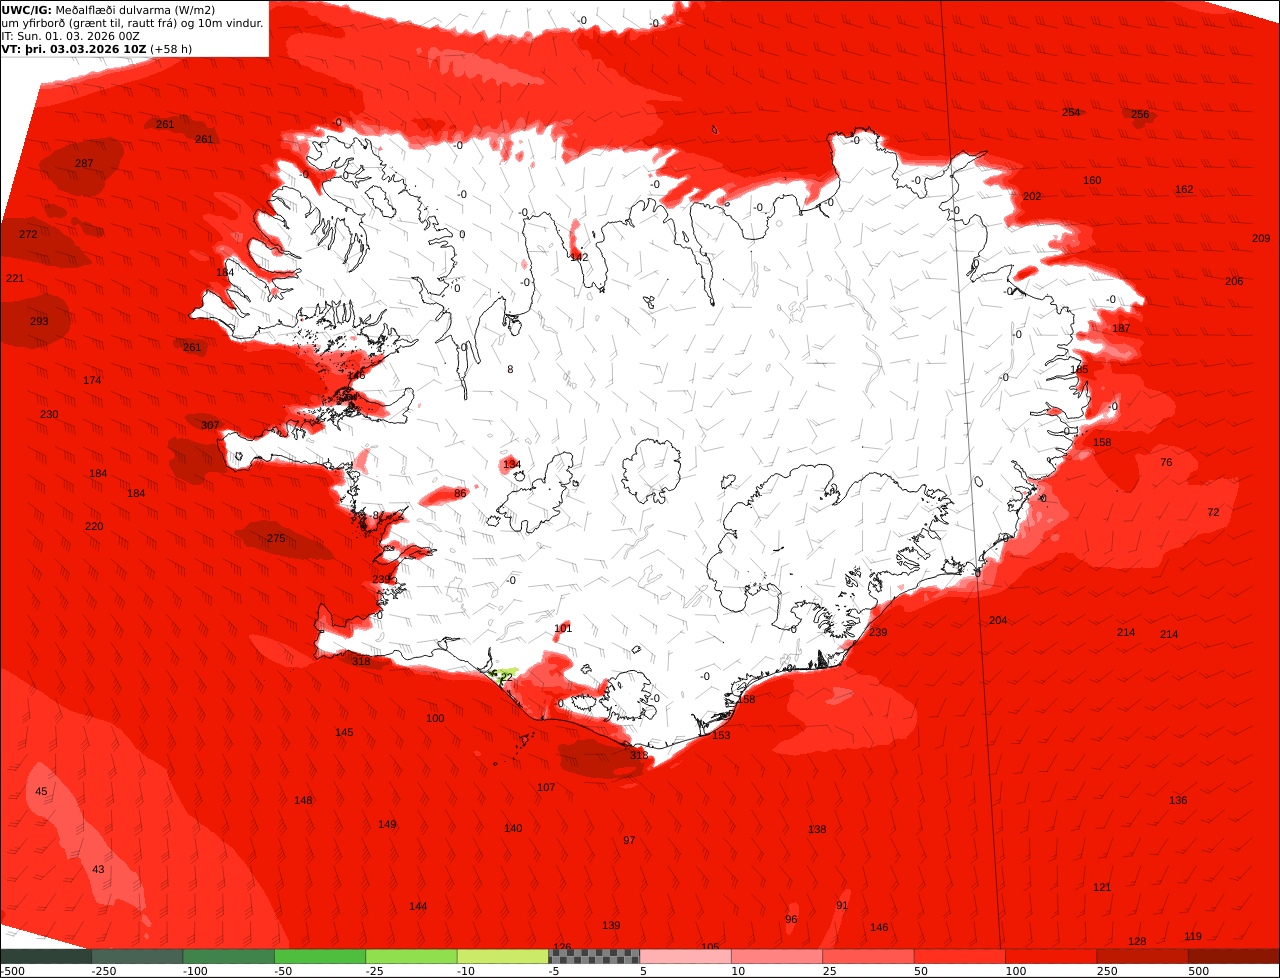Click the map value '272'
The height and width of the screenshot is (978, 1280).
28,234
